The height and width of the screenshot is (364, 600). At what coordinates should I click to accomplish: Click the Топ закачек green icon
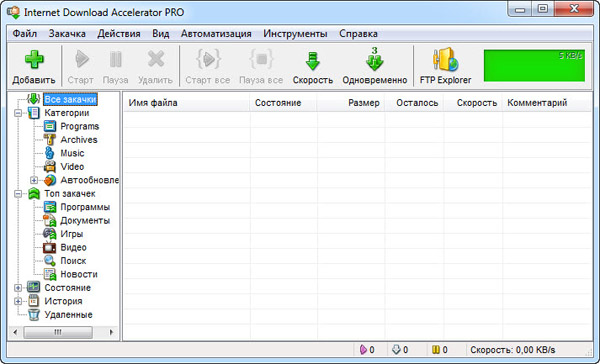pos(34,193)
